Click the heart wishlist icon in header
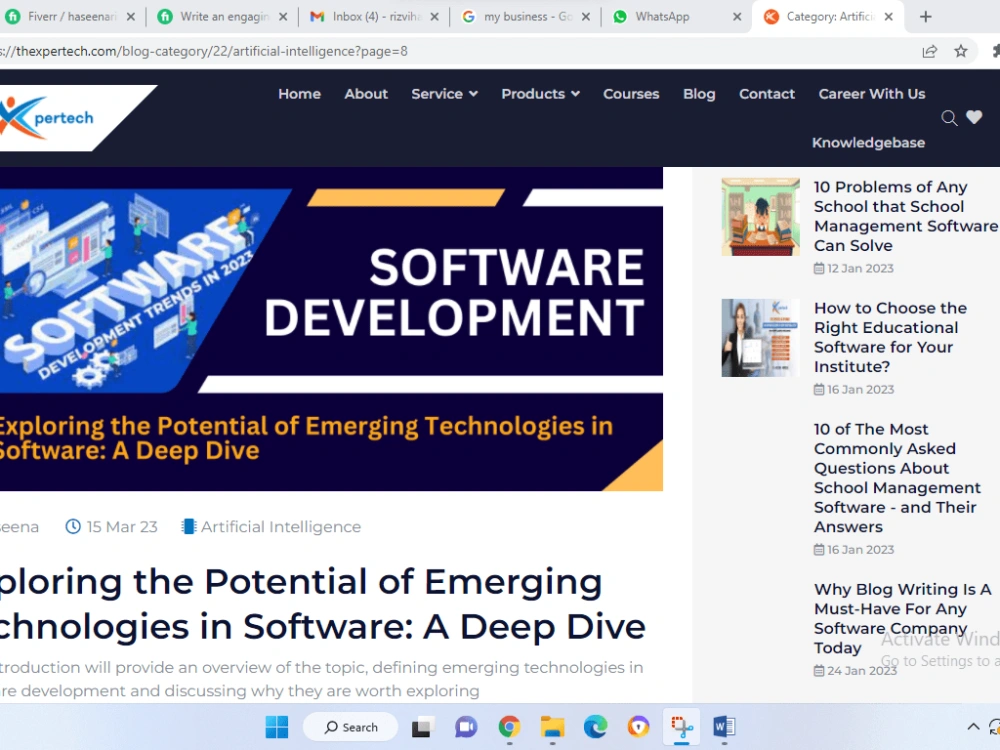Viewport: 1000px width, 750px height. [974, 117]
